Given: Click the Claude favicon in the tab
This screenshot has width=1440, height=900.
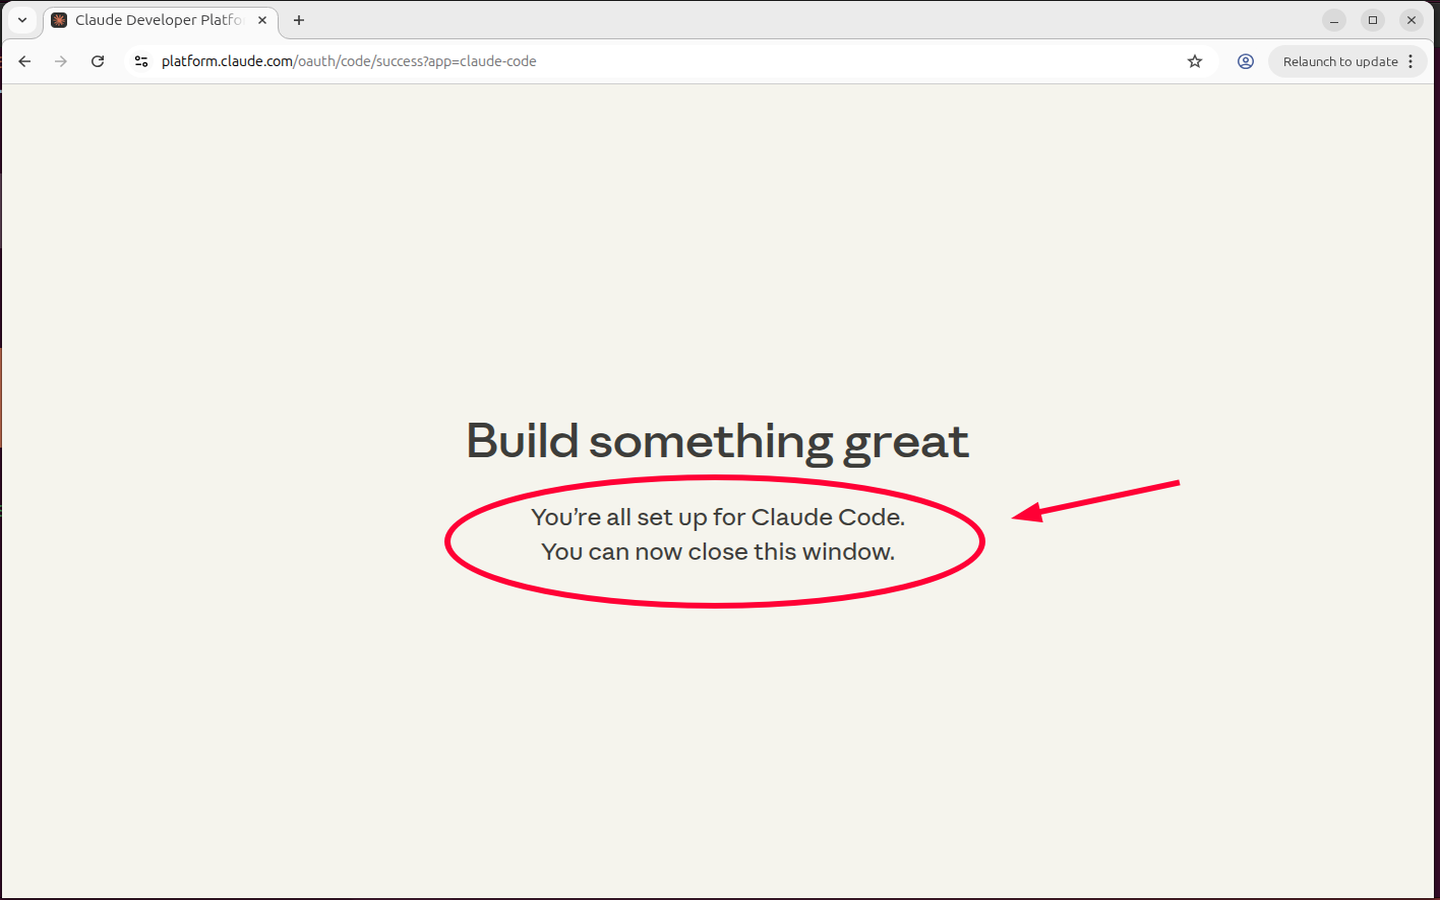Looking at the screenshot, I should point(59,20).
